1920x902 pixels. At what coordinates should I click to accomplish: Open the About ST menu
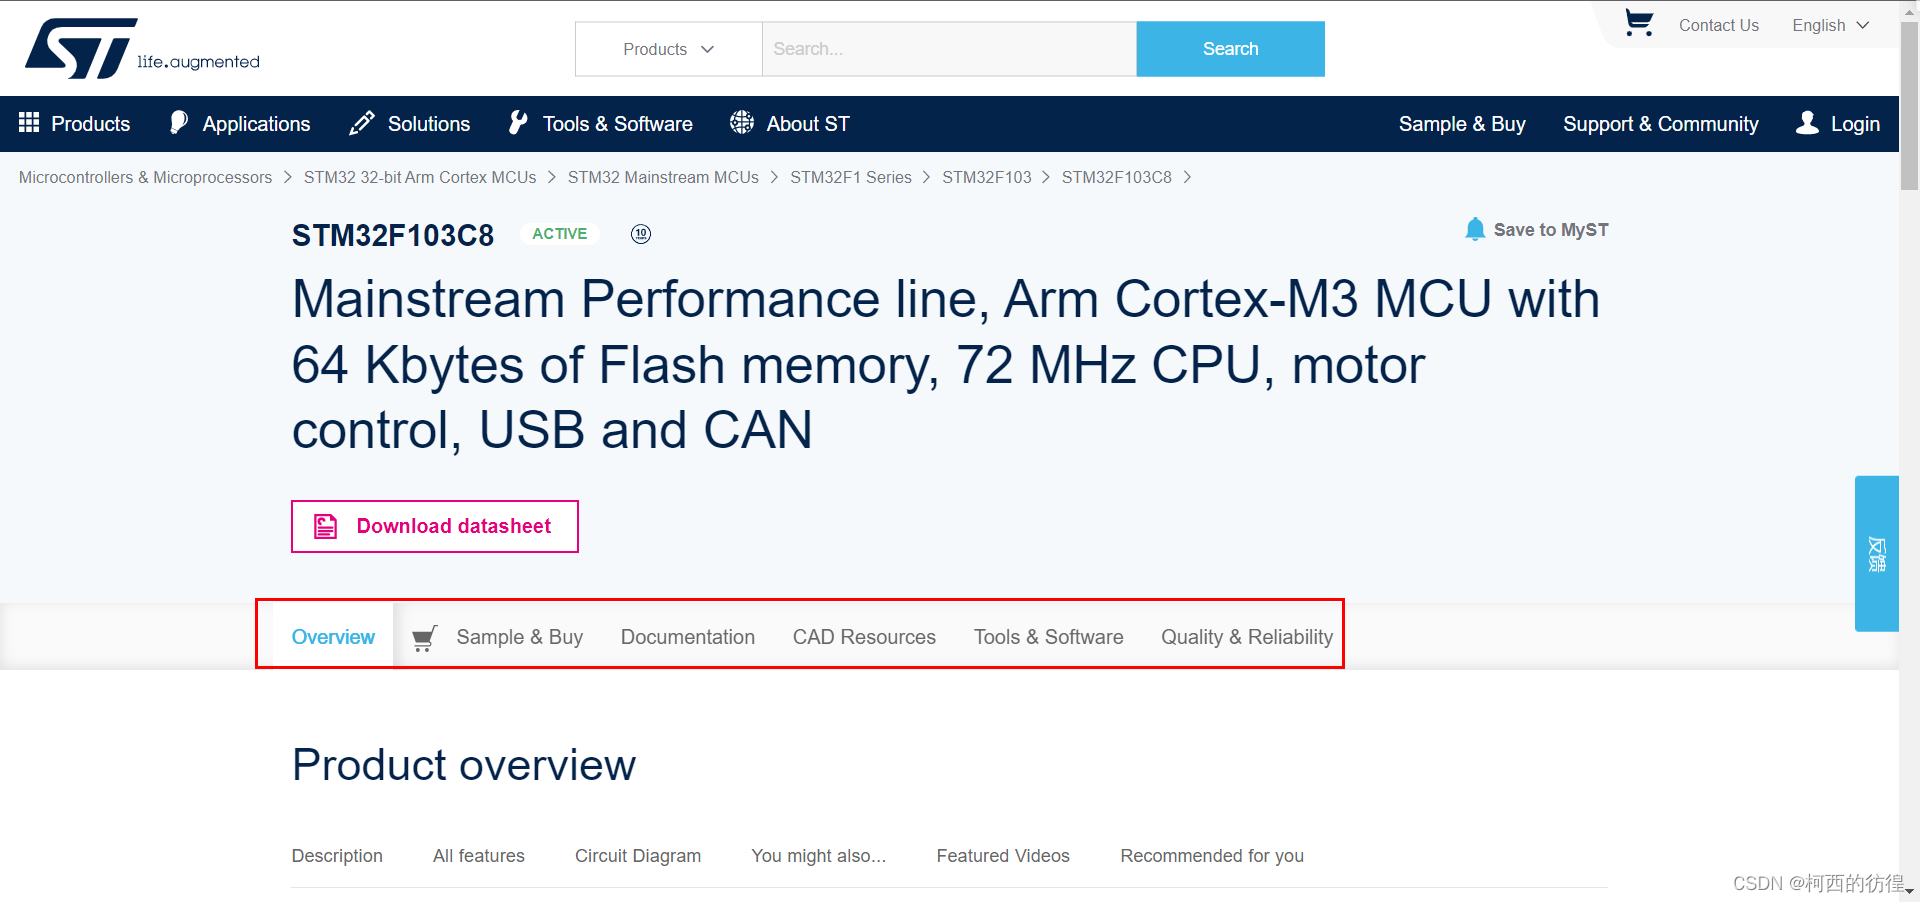click(x=790, y=124)
